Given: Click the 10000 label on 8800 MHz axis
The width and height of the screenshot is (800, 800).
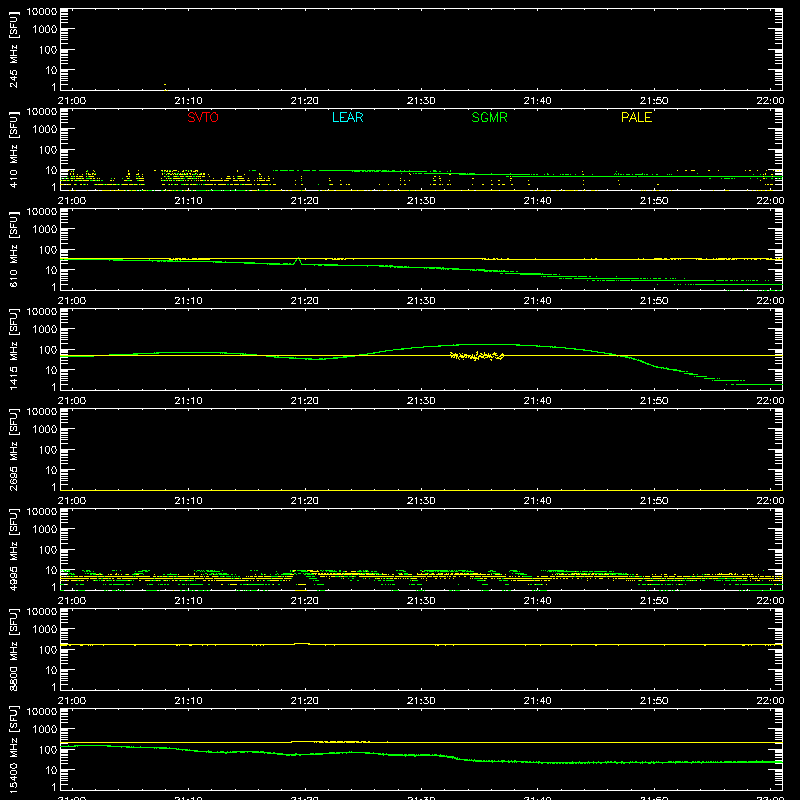Looking at the screenshot, I should click(42, 612).
